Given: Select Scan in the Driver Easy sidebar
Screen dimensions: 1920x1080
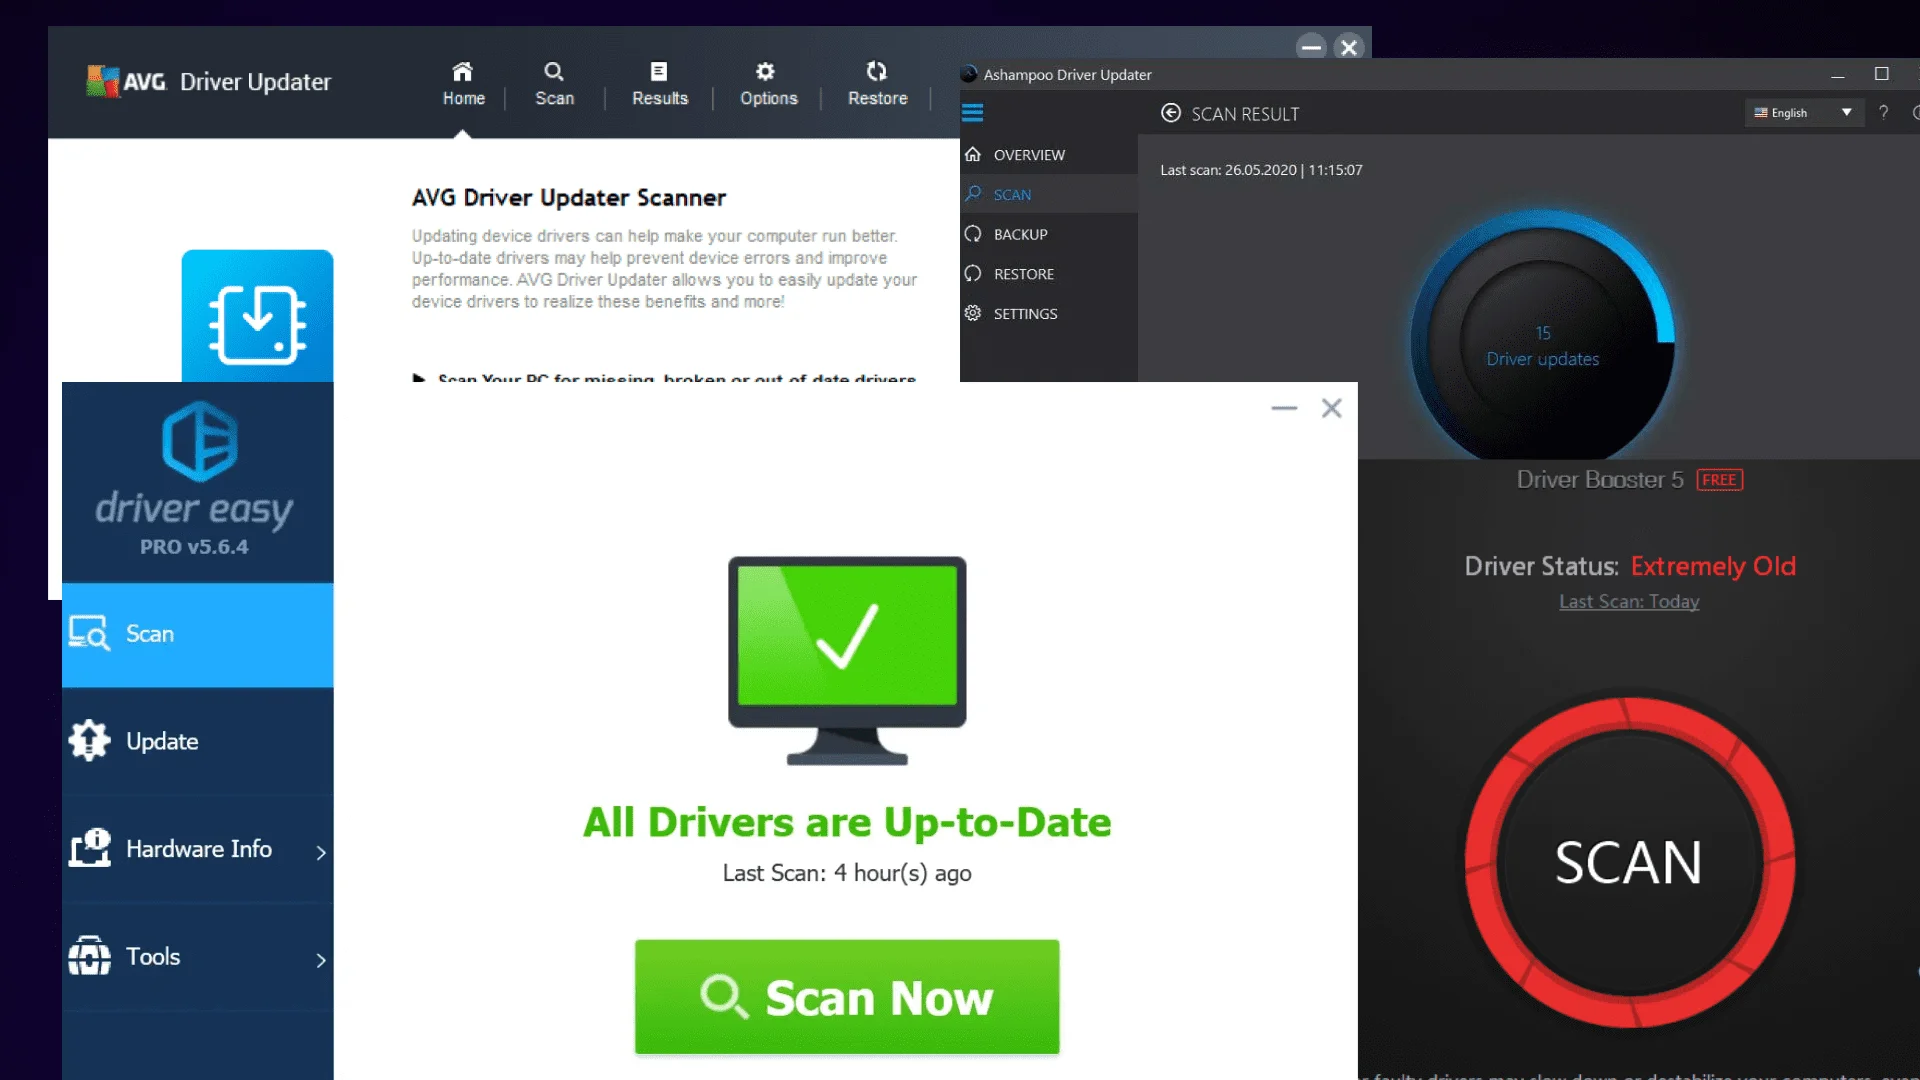Looking at the screenshot, I should click(x=148, y=634).
